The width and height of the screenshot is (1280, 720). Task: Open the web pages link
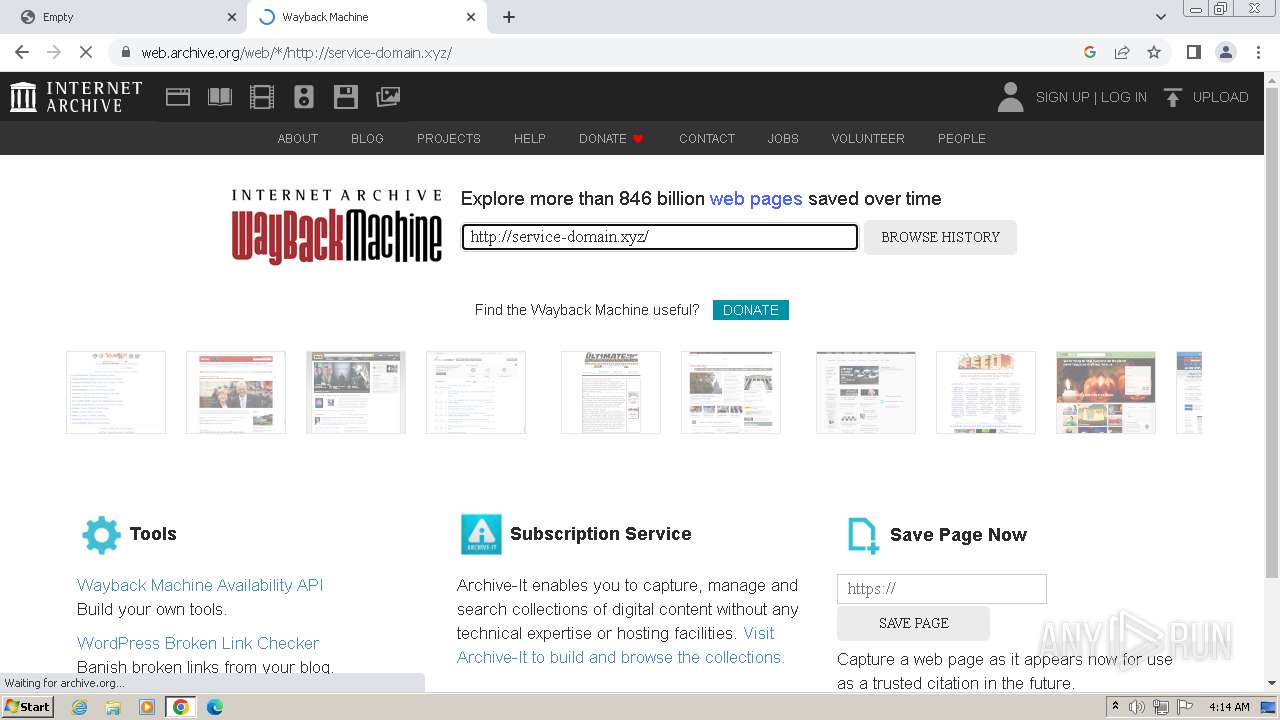click(x=756, y=198)
